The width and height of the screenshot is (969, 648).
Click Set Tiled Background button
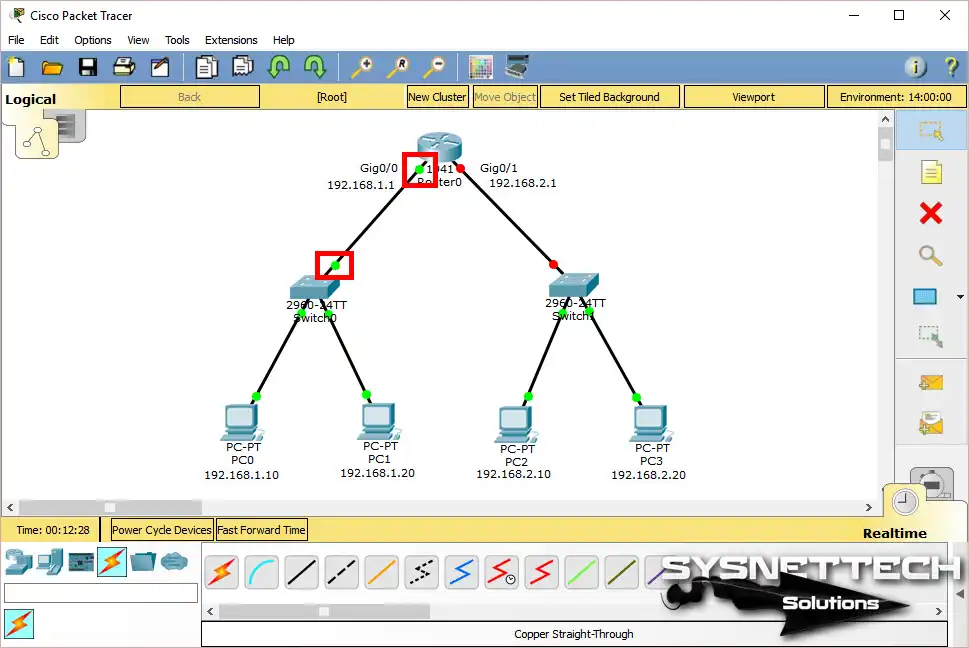(x=609, y=97)
